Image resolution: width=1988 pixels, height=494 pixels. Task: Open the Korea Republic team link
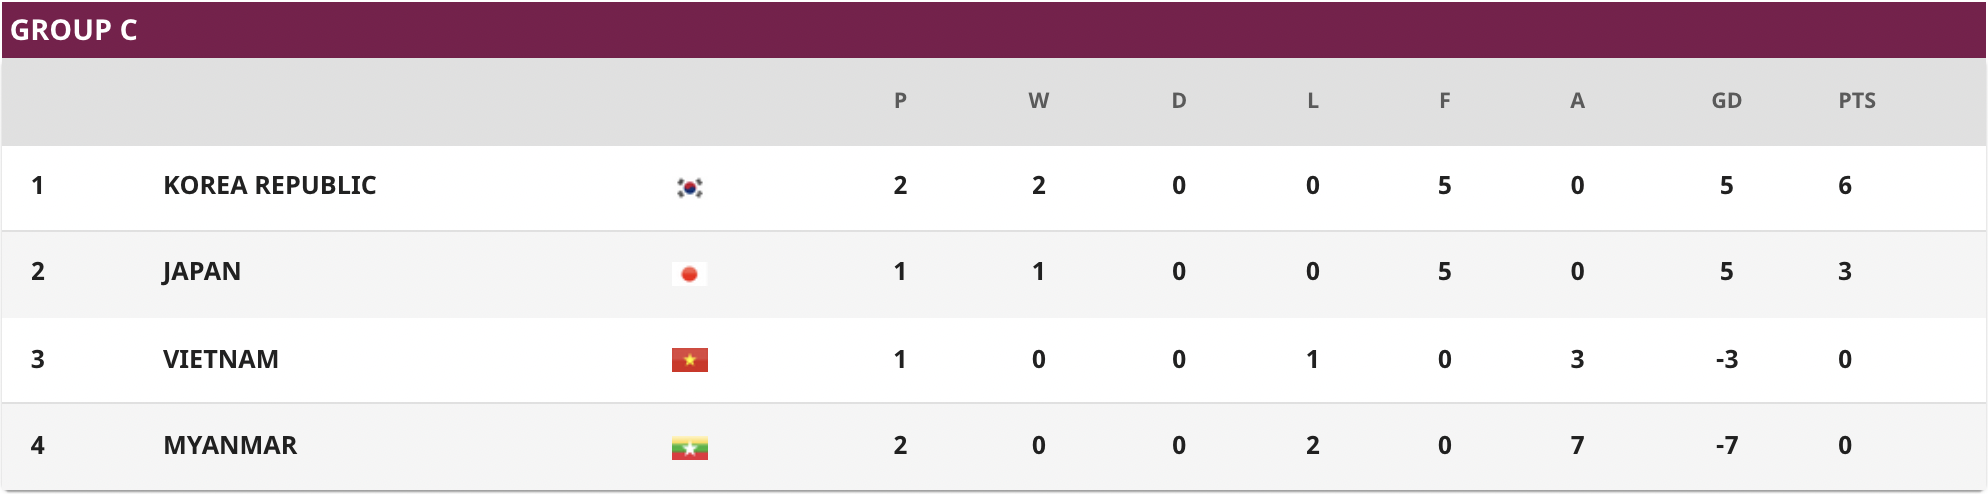click(270, 185)
